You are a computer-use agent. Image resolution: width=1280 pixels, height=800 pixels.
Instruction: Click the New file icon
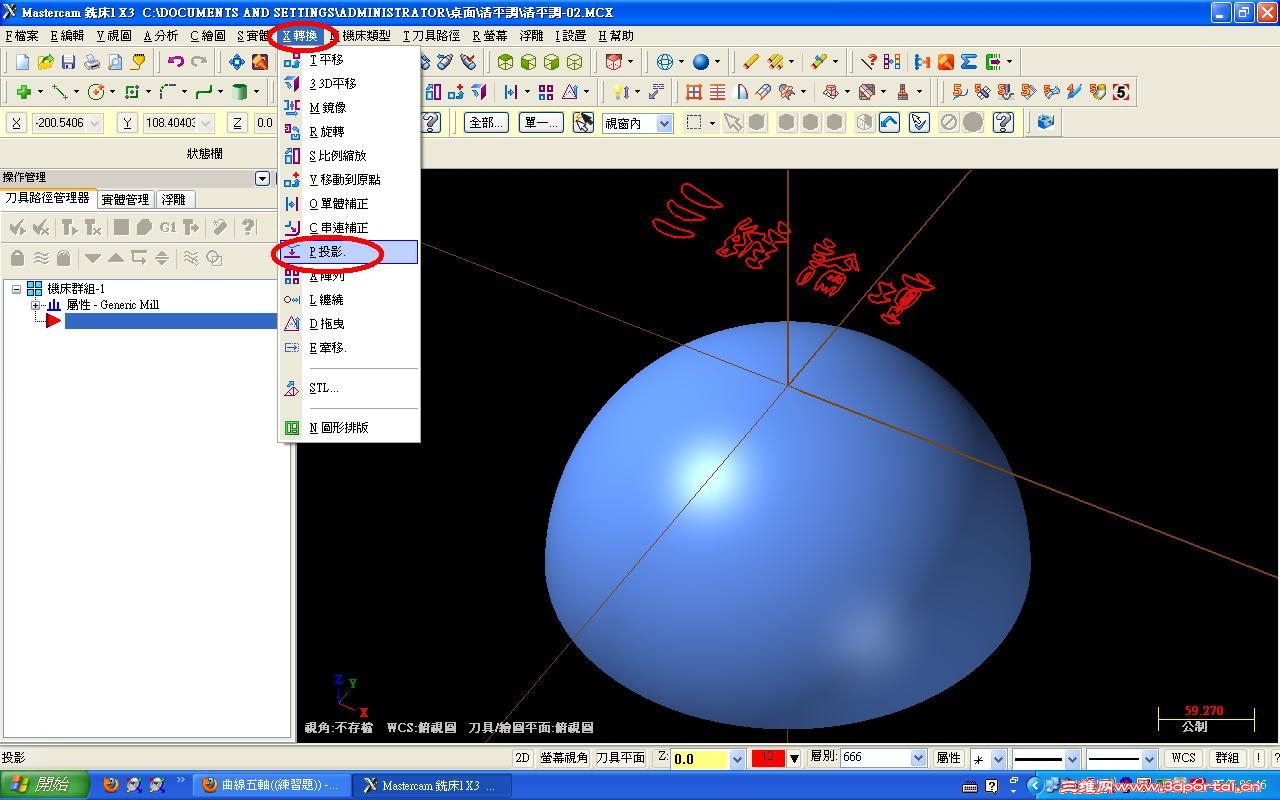[x=23, y=62]
